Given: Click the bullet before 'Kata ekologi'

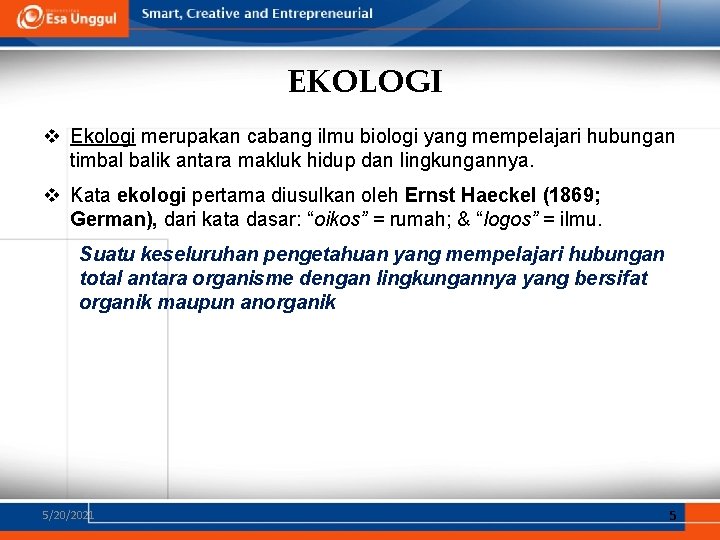Looking at the screenshot, I should 52,196.
